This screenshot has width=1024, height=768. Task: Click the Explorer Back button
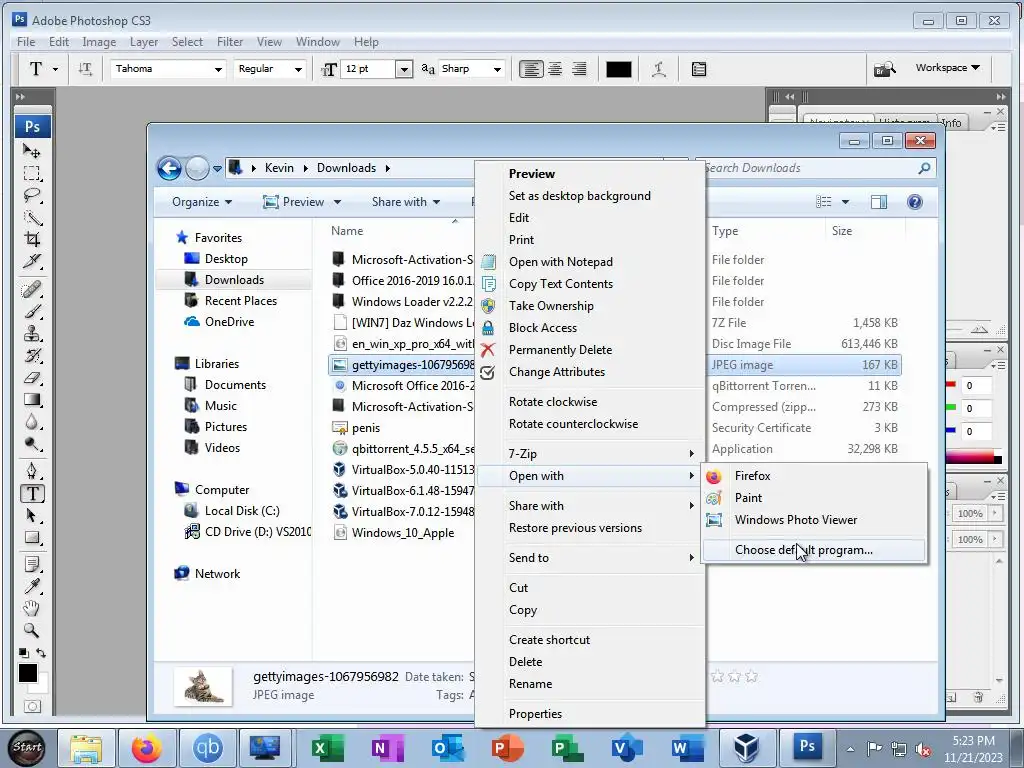[169, 168]
